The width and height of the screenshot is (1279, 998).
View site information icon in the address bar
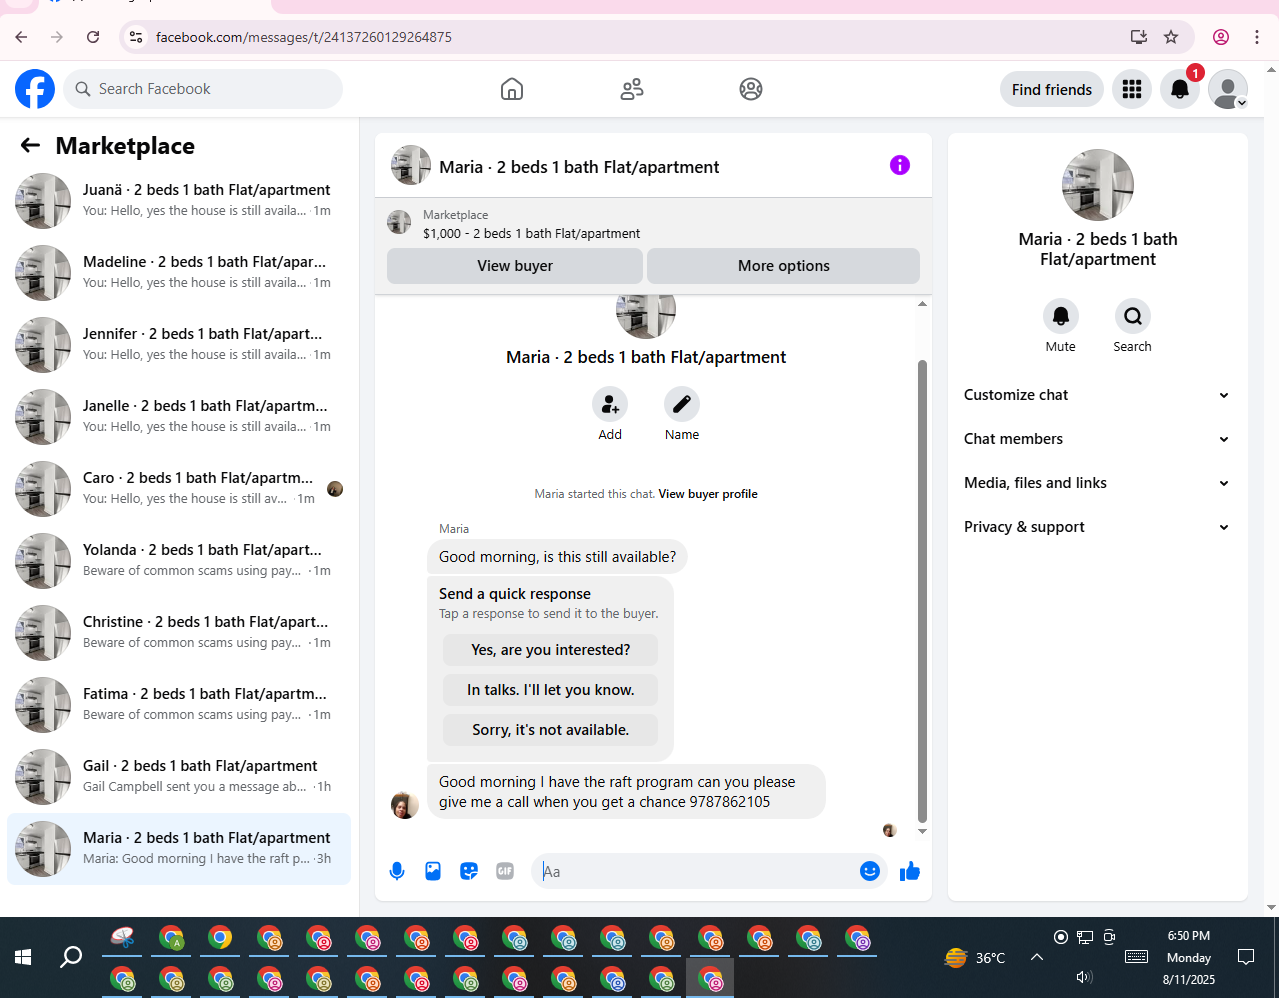click(136, 37)
